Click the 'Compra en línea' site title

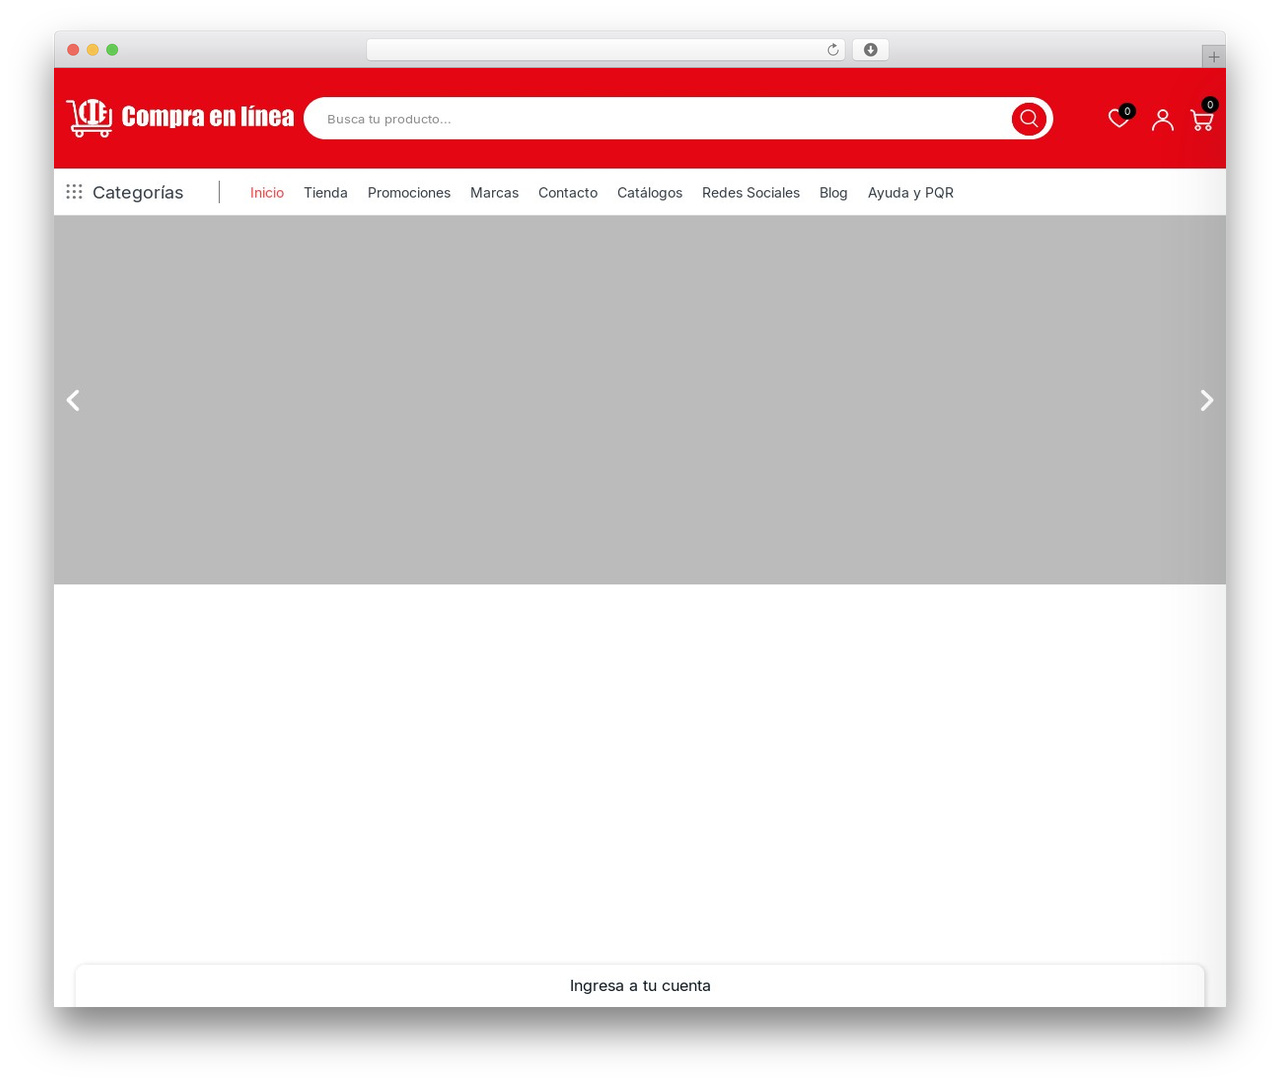(x=208, y=117)
